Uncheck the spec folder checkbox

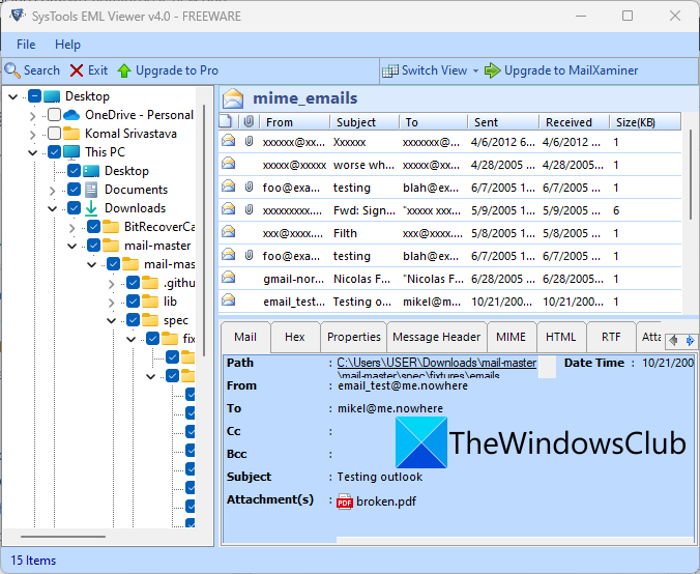pyautogui.click(x=133, y=320)
